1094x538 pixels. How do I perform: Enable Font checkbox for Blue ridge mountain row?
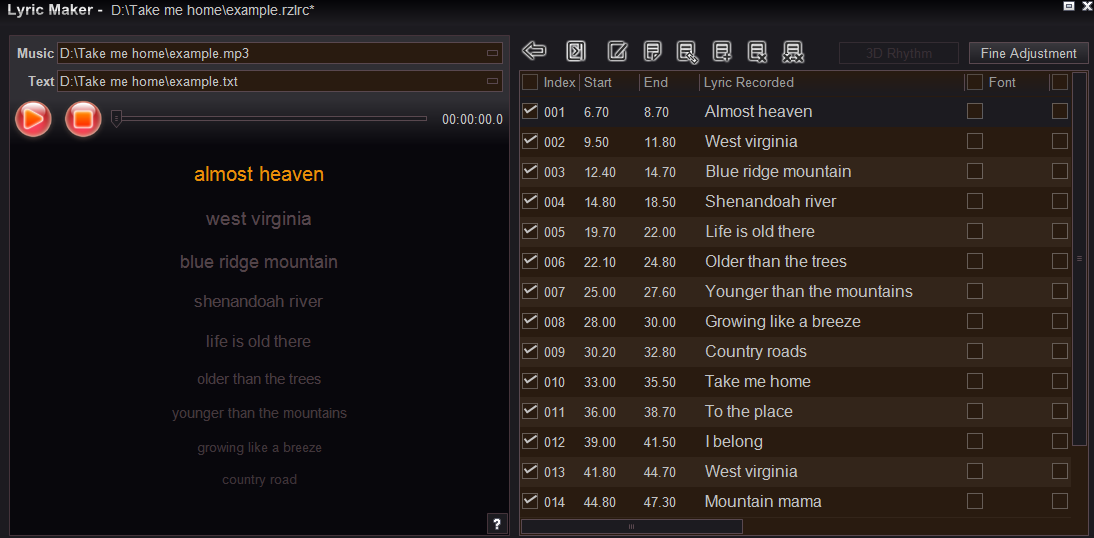click(975, 171)
